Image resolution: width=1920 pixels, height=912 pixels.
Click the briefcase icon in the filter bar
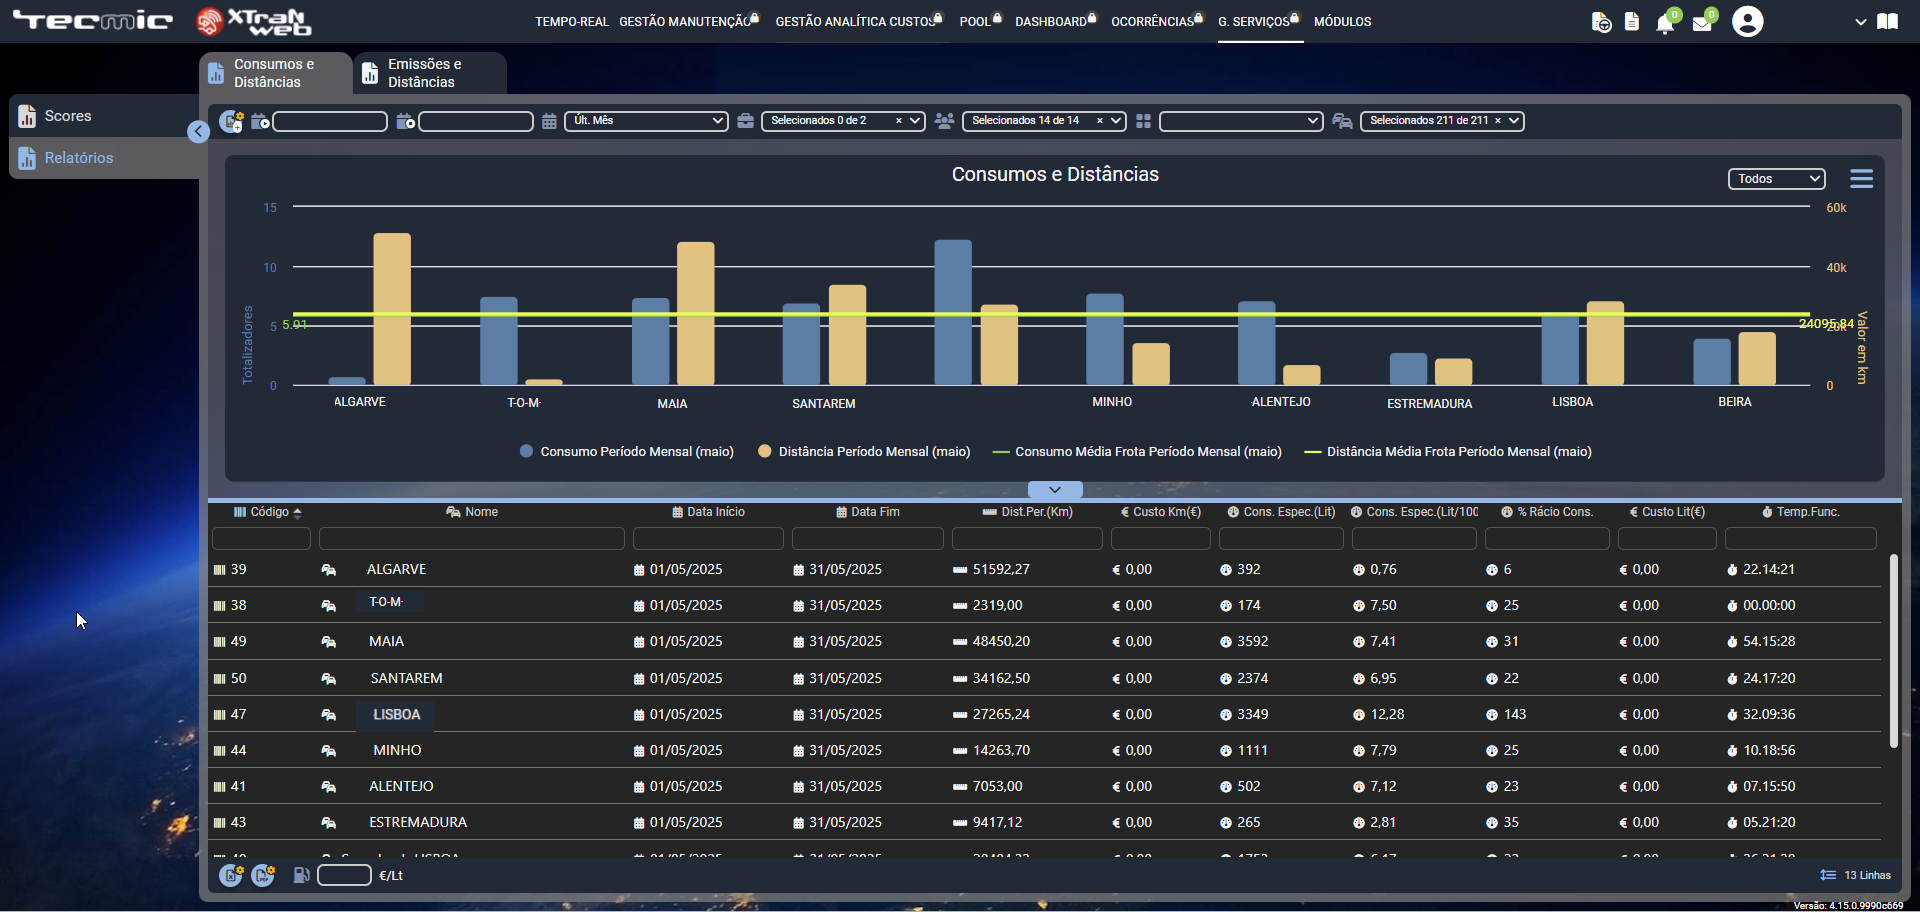pyautogui.click(x=745, y=121)
